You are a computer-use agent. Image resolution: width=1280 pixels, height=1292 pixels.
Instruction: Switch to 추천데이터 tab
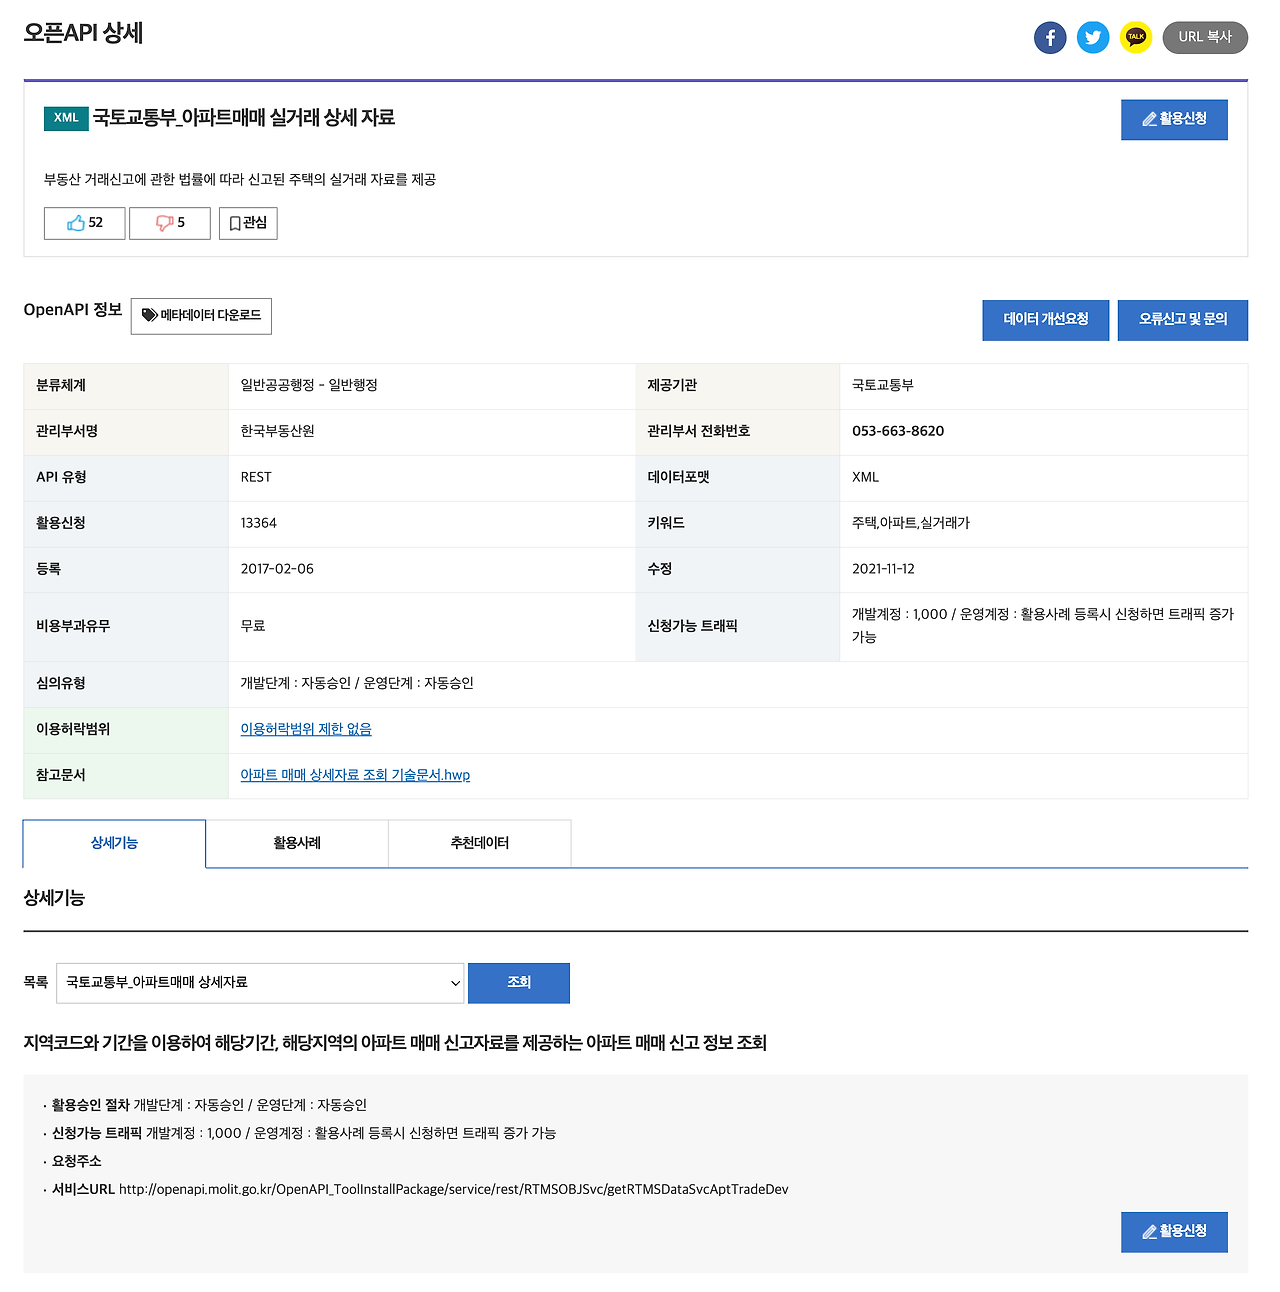(x=480, y=843)
